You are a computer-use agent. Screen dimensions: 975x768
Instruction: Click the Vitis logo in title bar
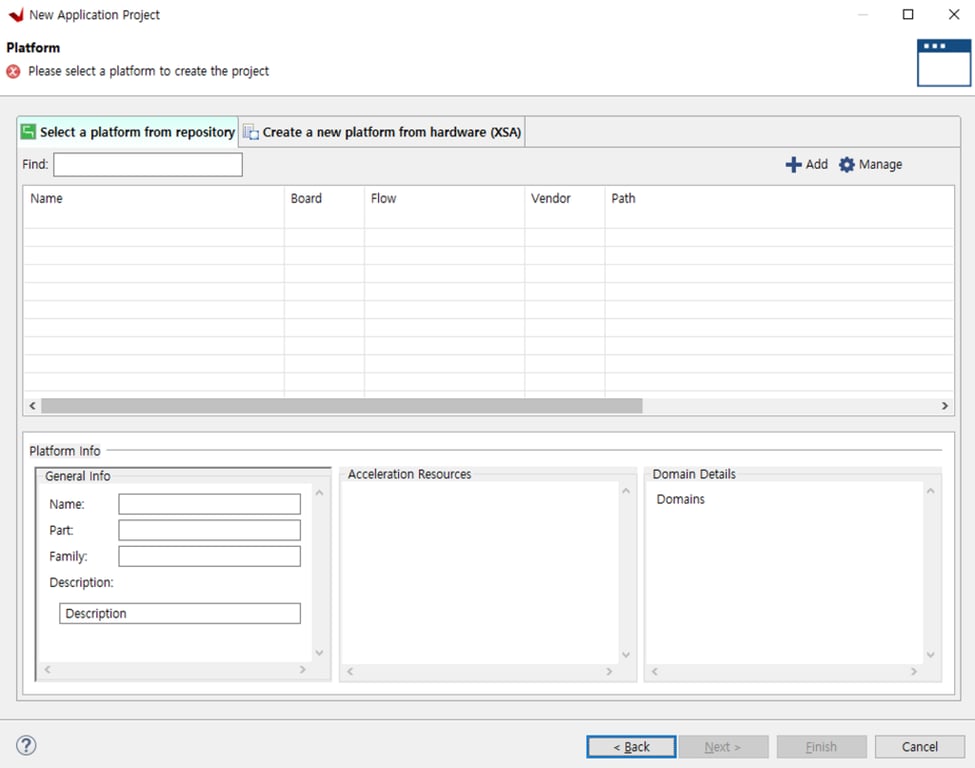16,14
